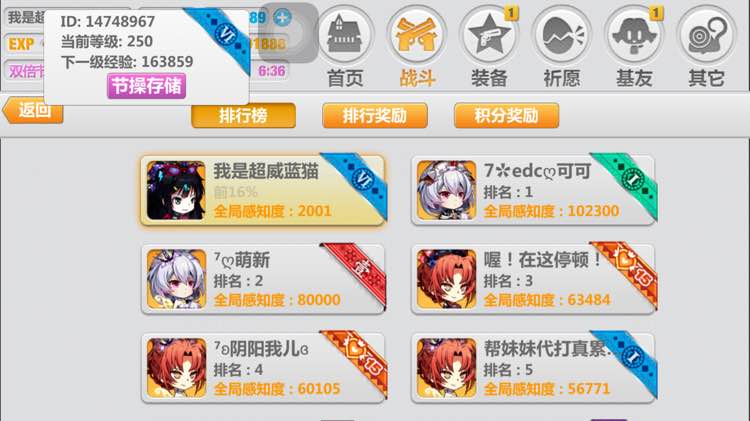Open the 基友 friends icon
The width and height of the screenshot is (750, 421).
click(633, 35)
